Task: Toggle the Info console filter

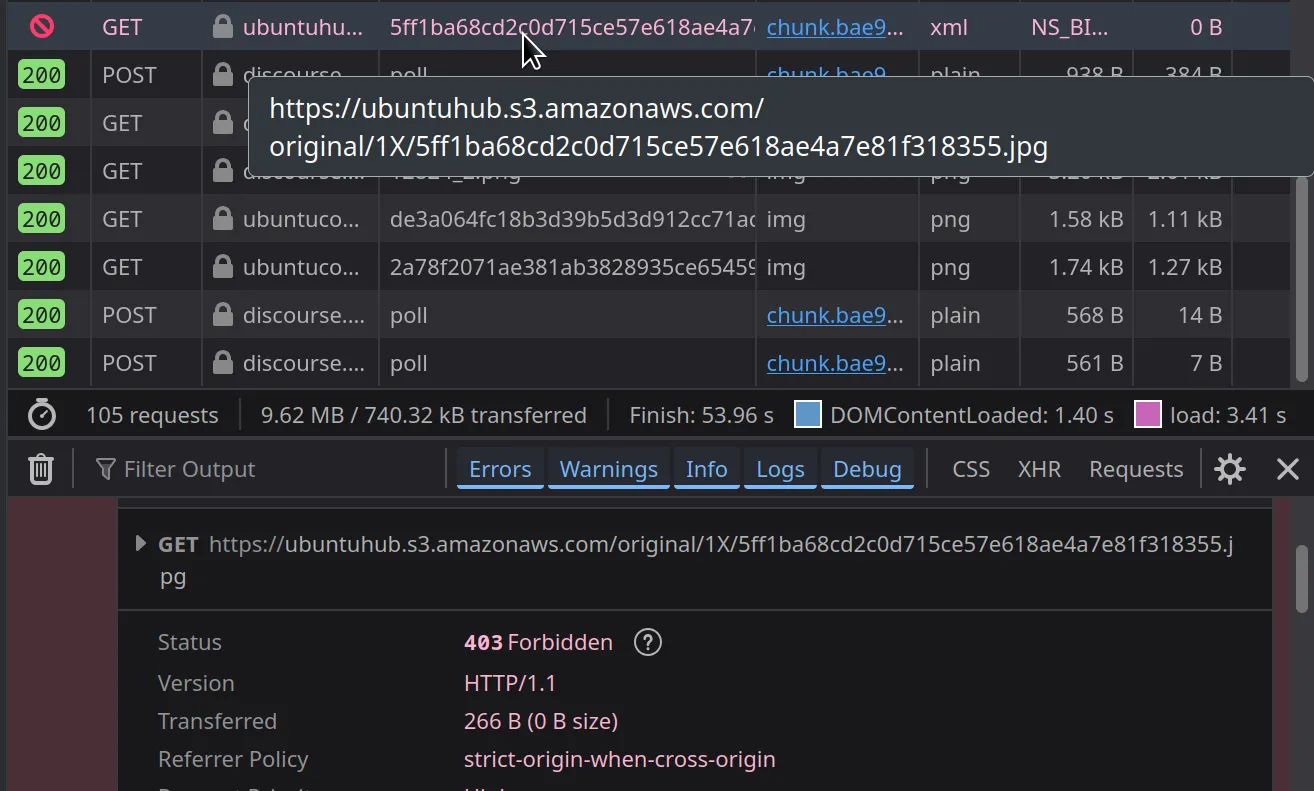Action: pos(706,469)
